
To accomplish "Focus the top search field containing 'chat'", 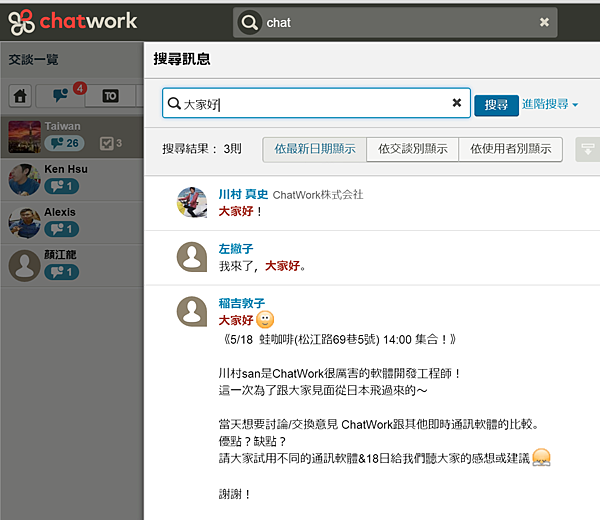I will click(x=395, y=23).
